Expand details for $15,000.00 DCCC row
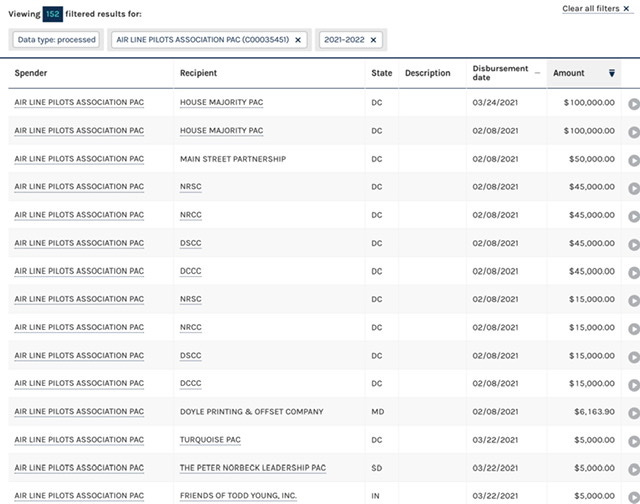Image resolution: width=640 pixels, height=504 pixels. coord(633,385)
